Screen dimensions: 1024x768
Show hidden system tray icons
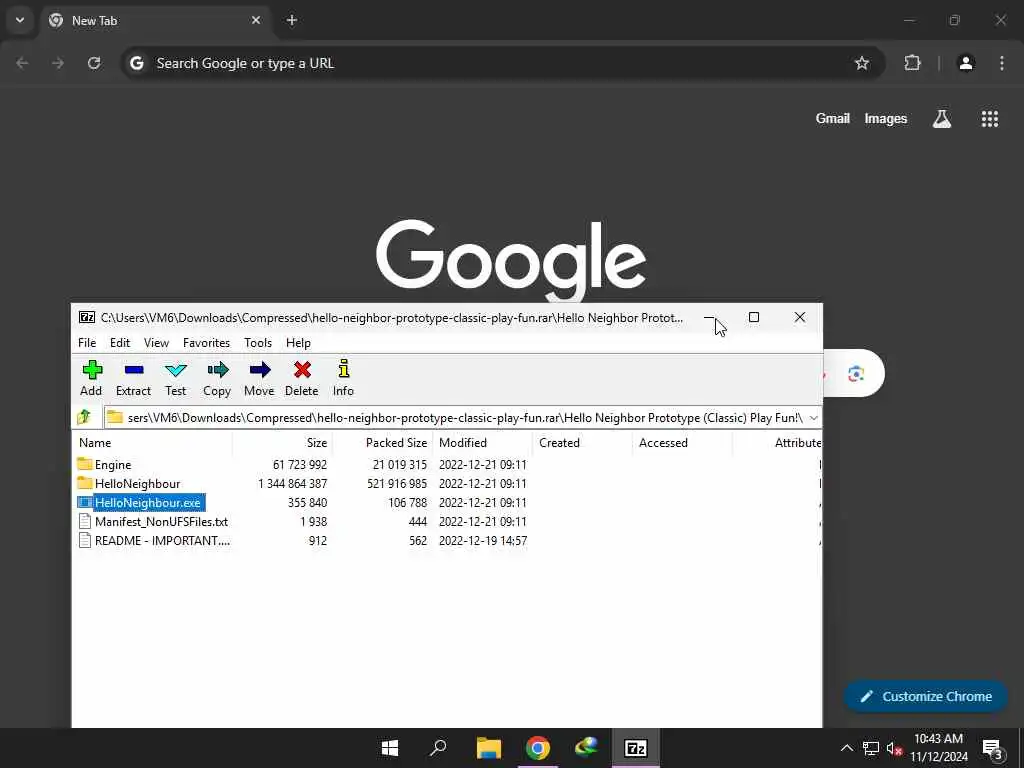point(846,748)
